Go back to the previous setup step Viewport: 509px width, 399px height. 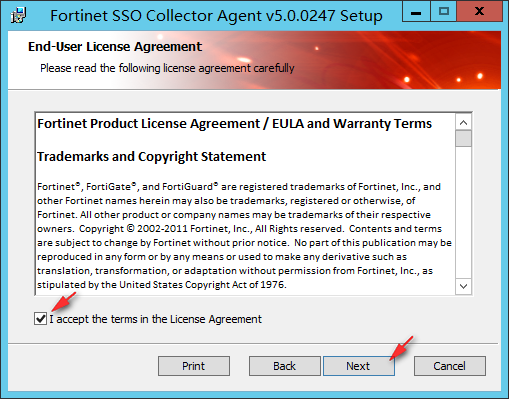284,366
